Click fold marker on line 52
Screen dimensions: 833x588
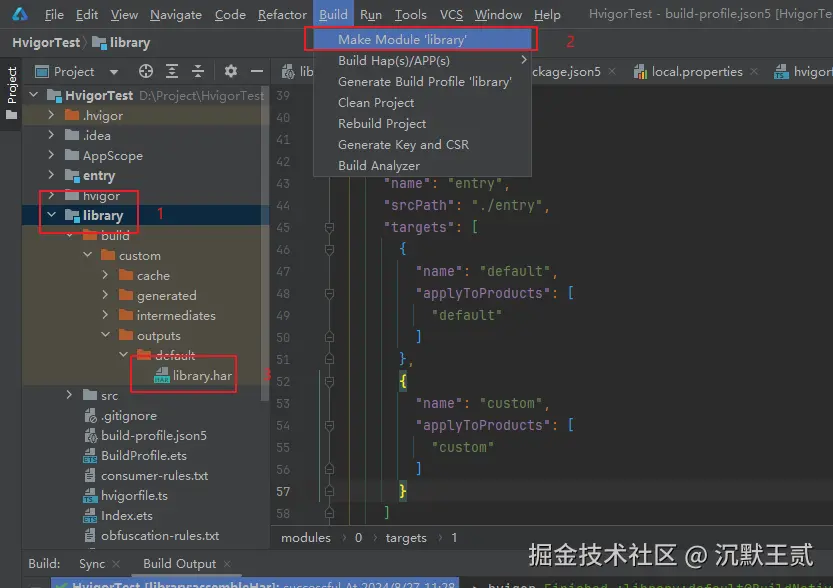tap(329, 381)
